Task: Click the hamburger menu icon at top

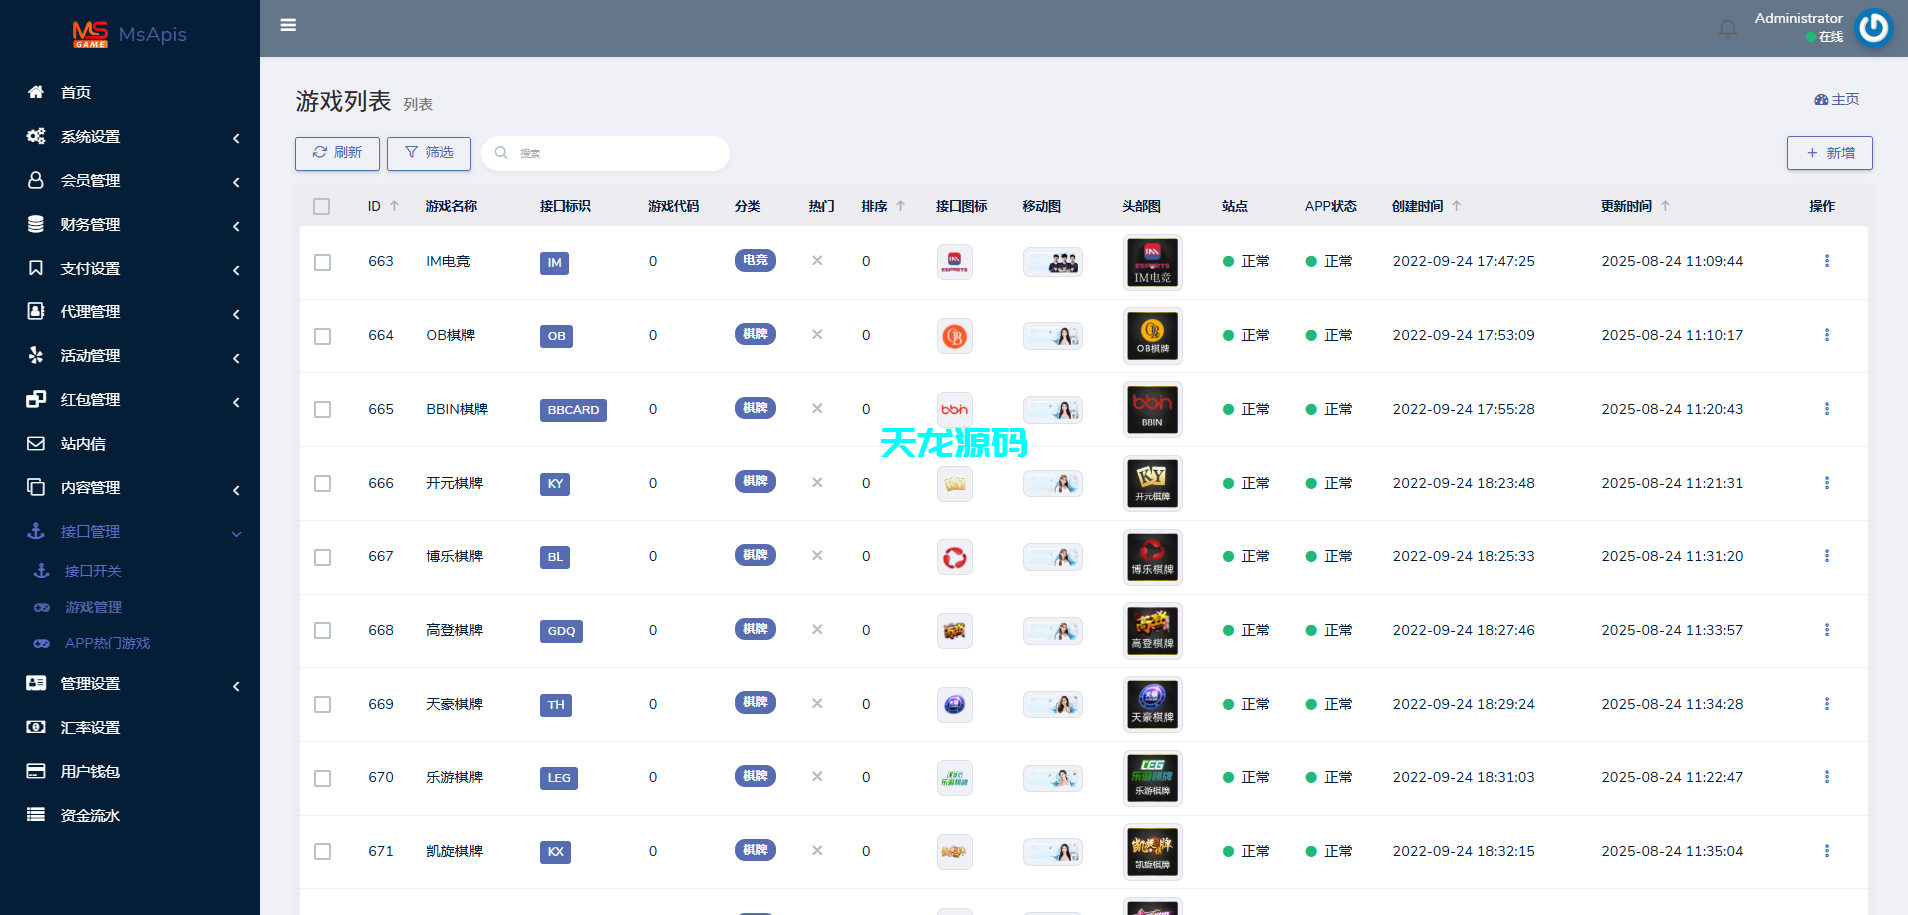Action: [x=289, y=25]
